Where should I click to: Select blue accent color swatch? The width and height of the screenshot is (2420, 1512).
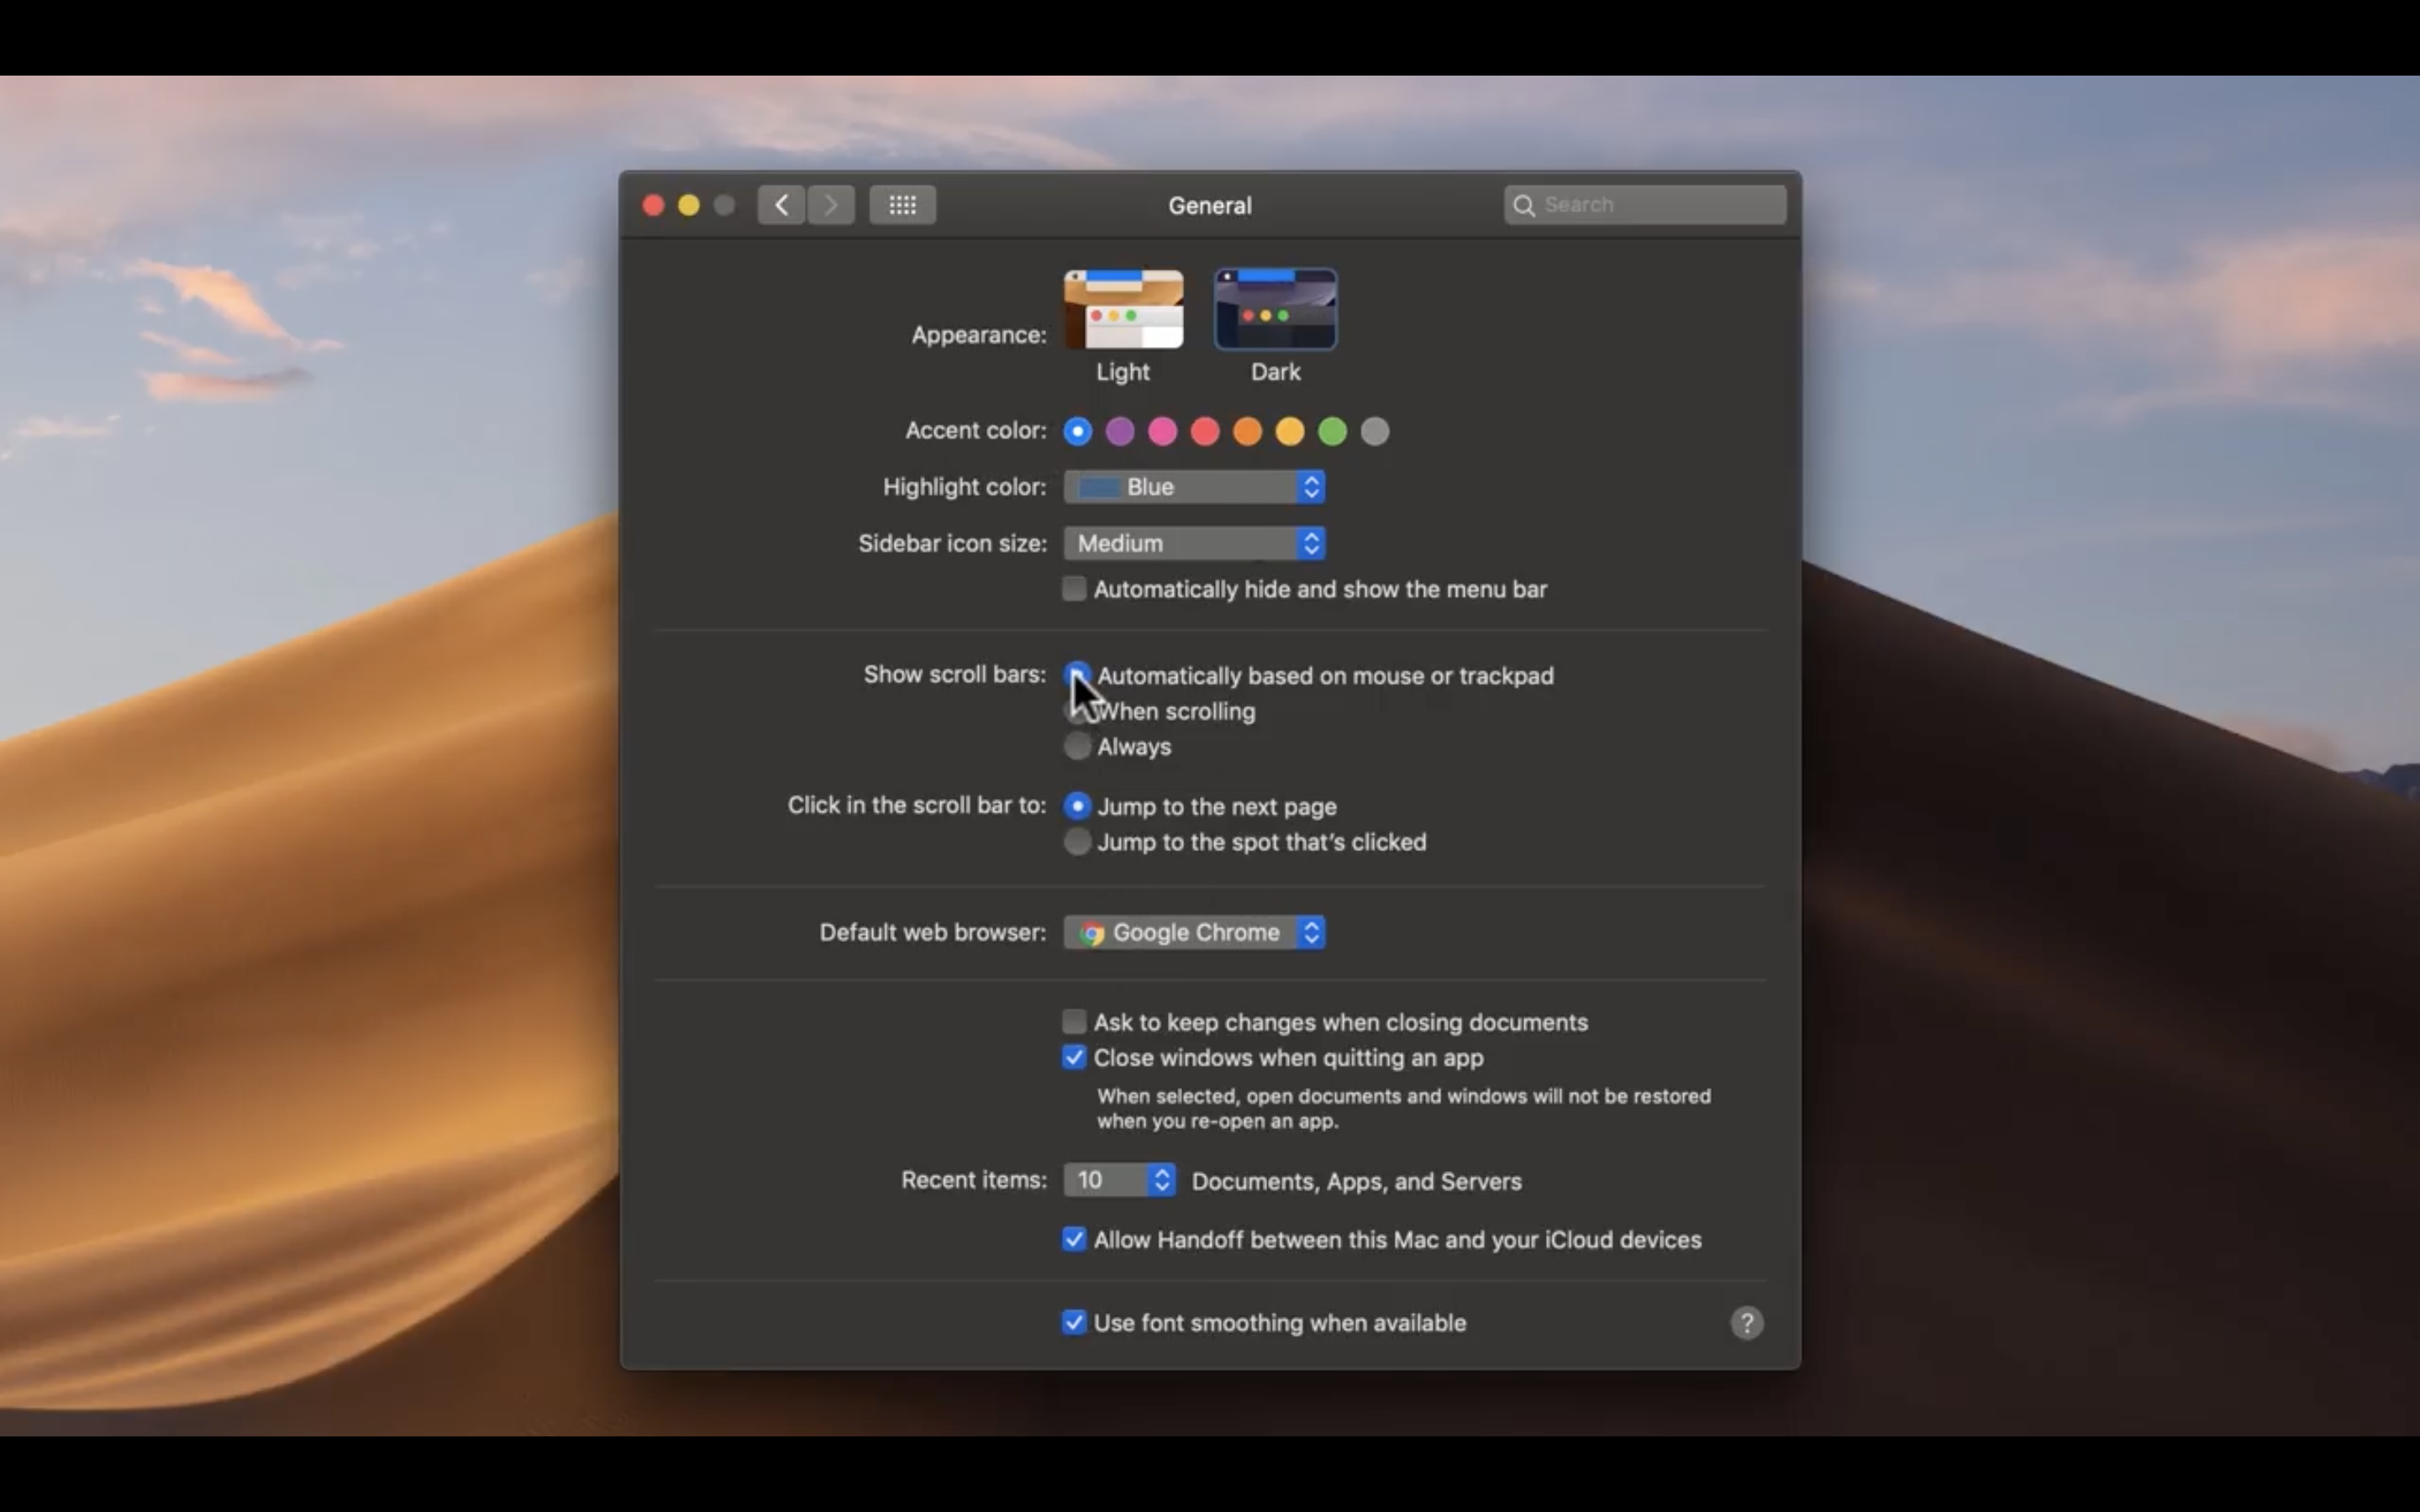coord(1076,430)
